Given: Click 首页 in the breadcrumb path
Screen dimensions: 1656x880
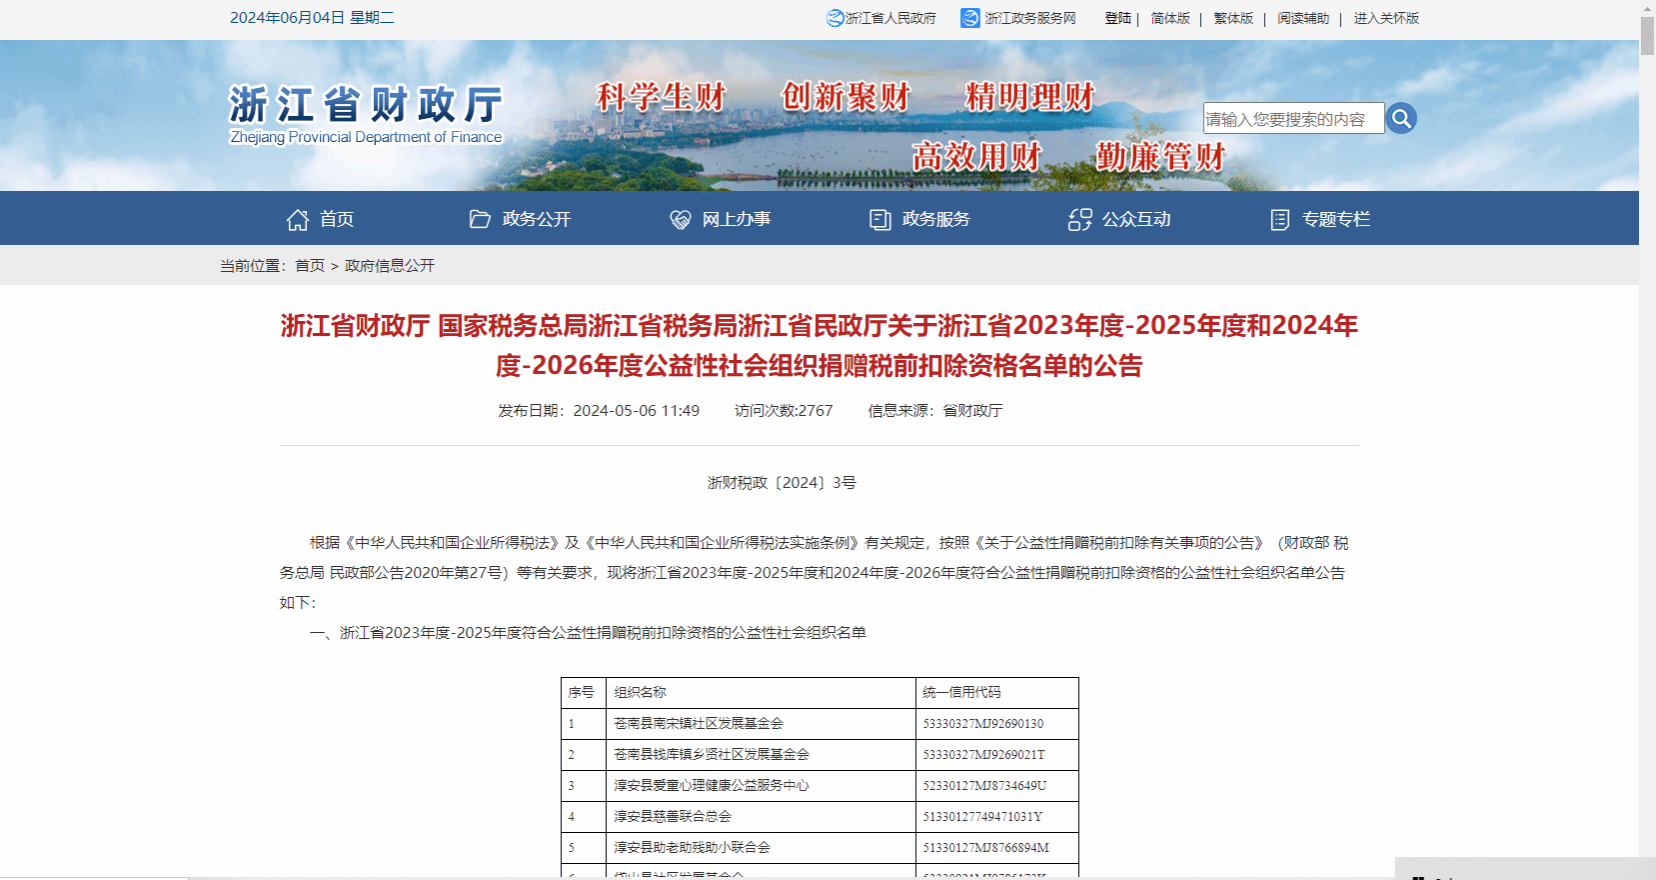Looking at the screenshot, I should (310, 266).
